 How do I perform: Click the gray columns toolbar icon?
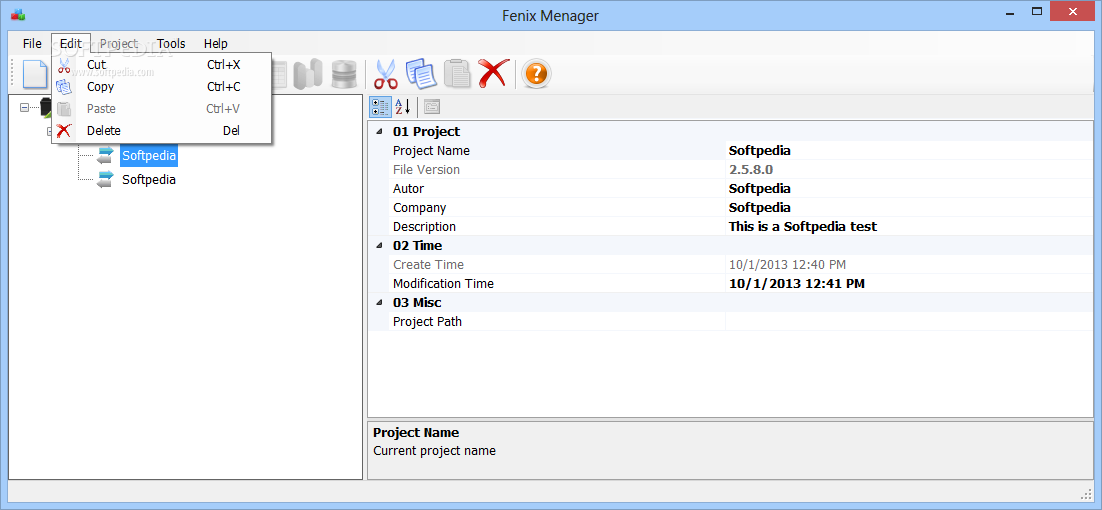pyautogui.click(x=308, y=74)
